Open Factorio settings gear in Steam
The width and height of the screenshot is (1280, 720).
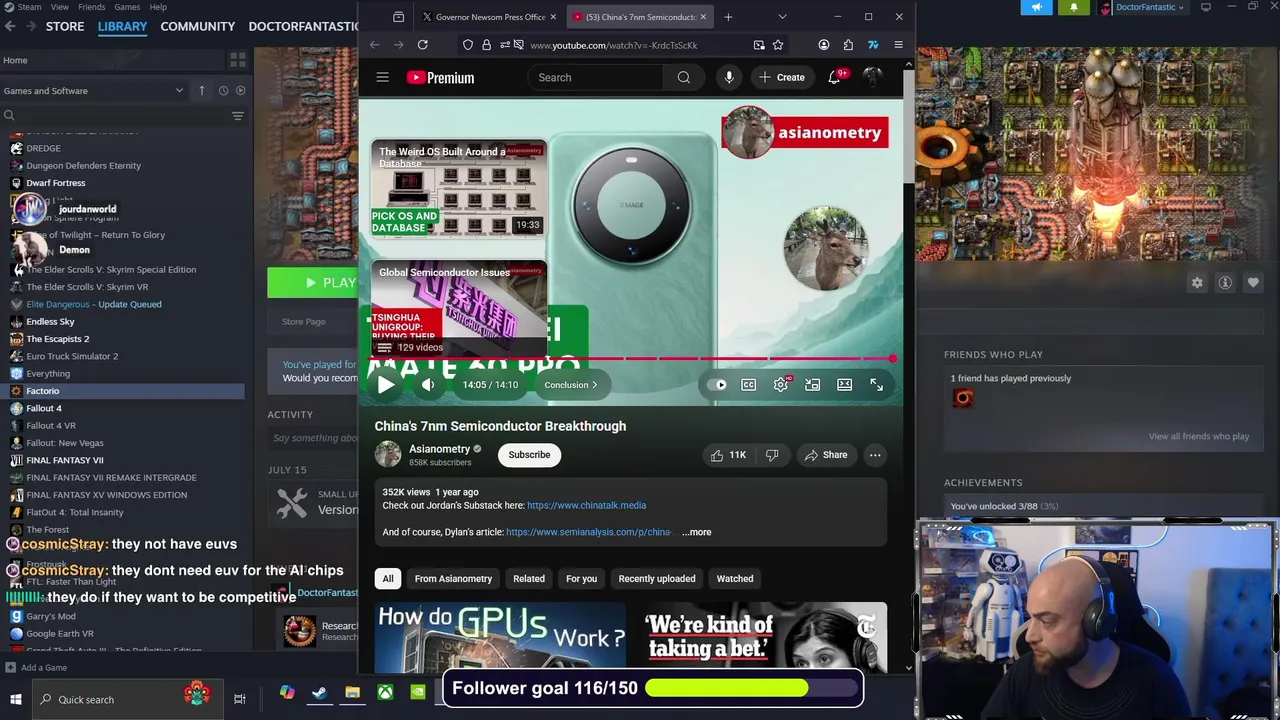pyautogui.click(x=1197, y=283)
